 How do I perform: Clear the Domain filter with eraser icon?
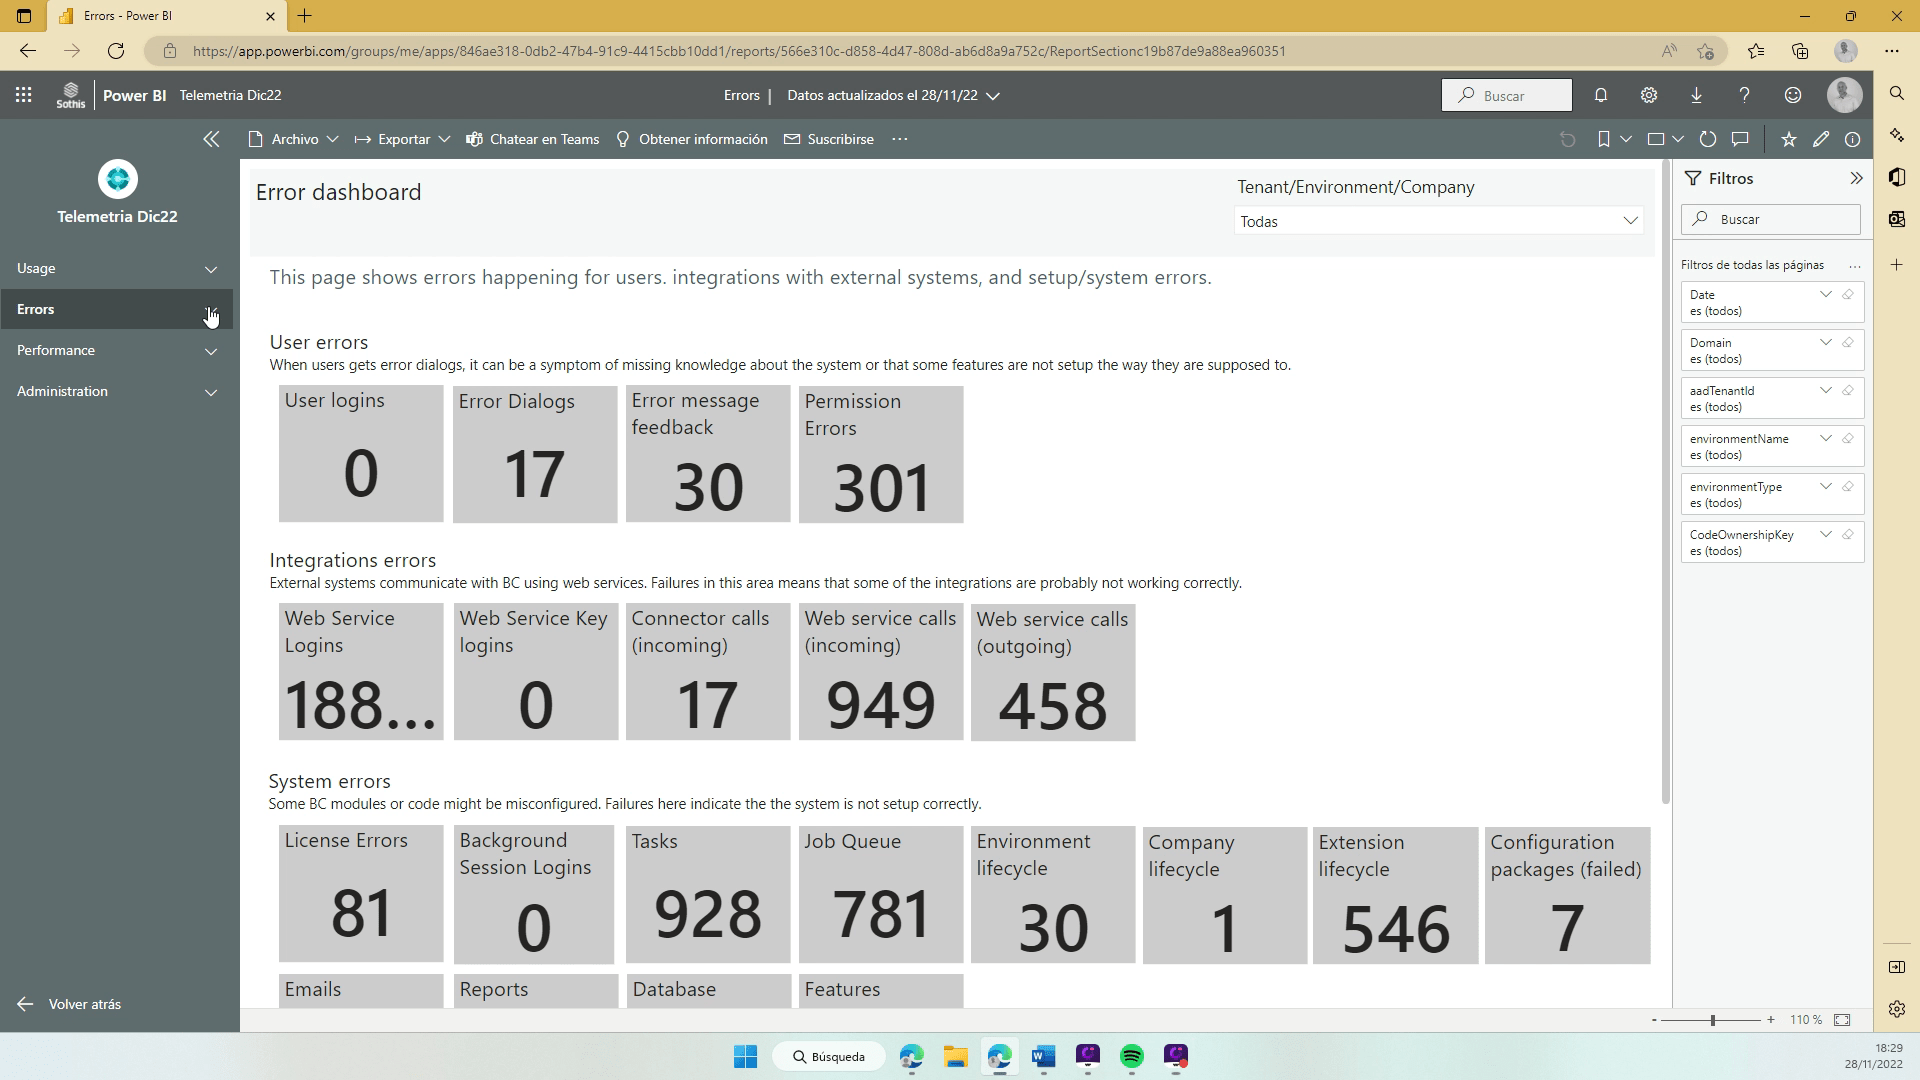1848,343
